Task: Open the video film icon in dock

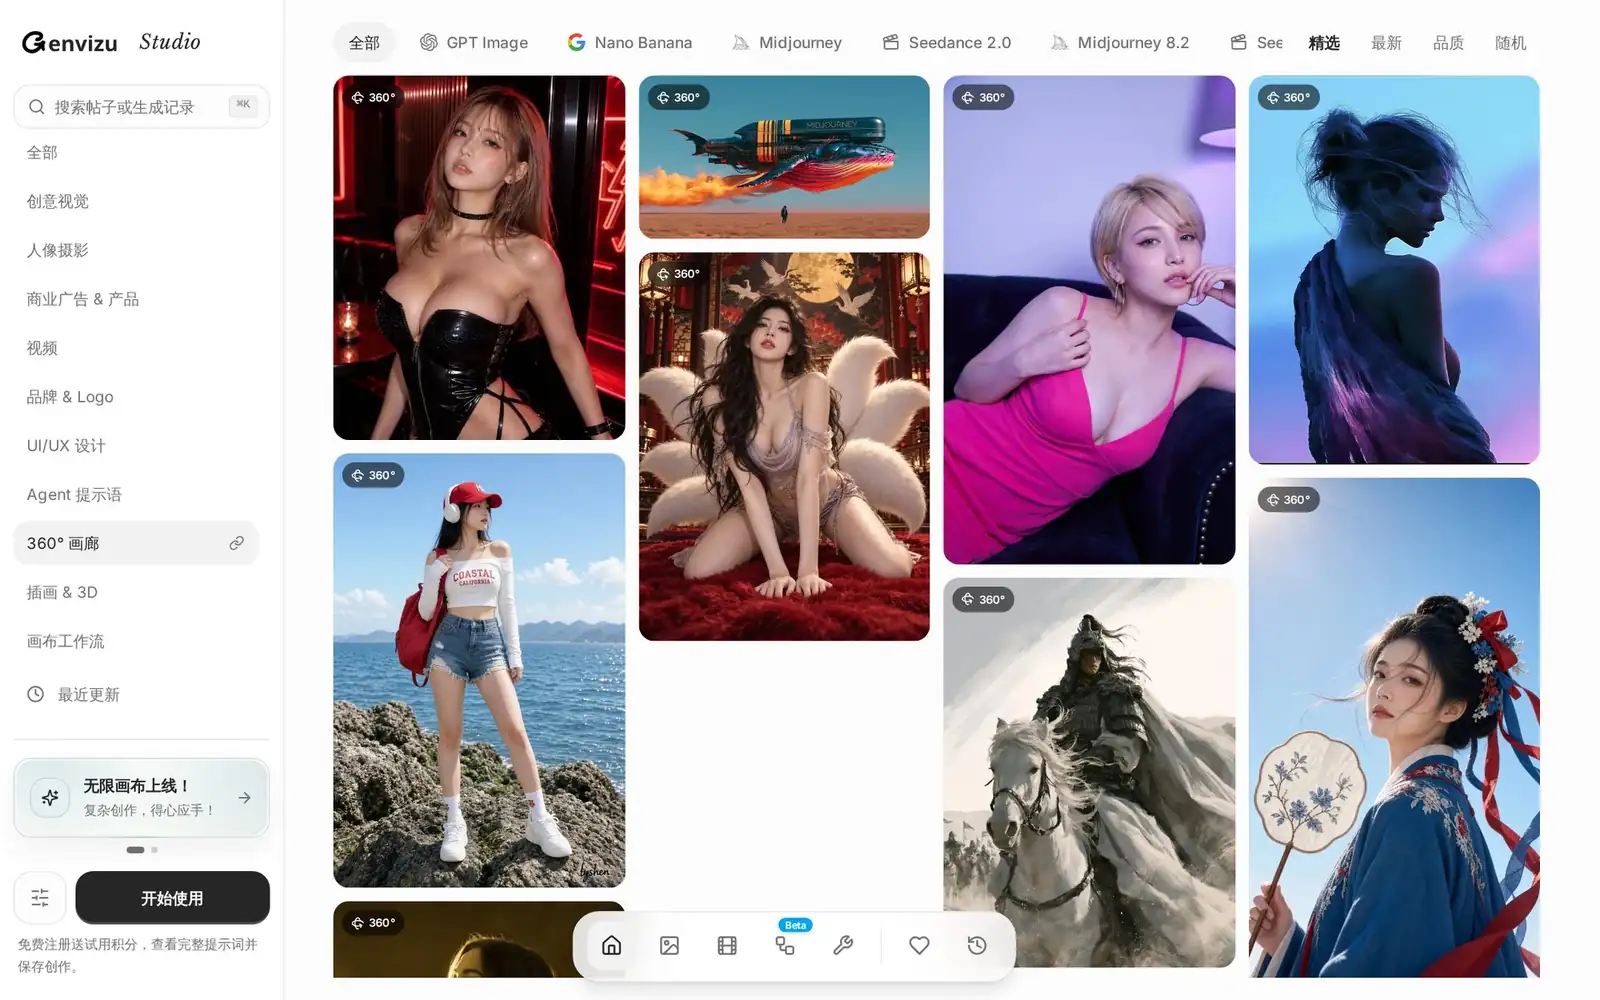Action: point(727,945)
